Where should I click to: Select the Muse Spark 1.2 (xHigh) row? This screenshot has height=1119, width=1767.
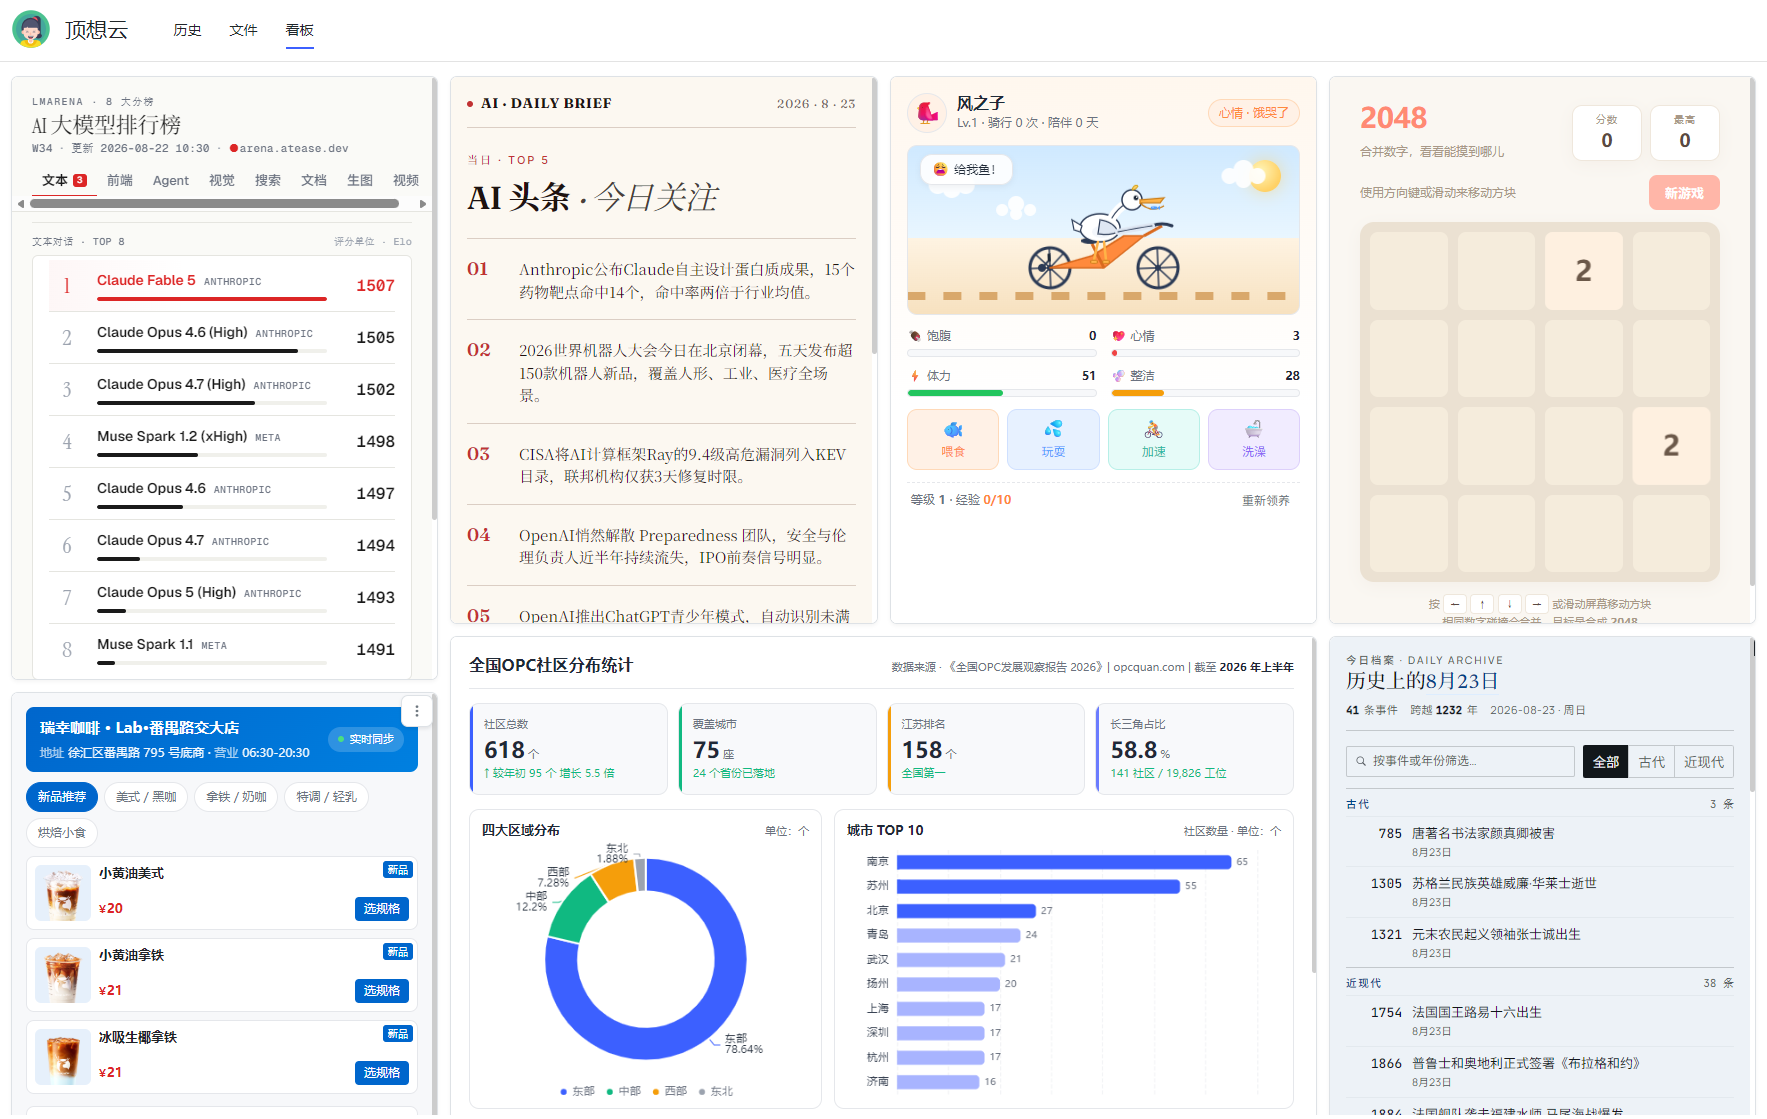[222, 441]
